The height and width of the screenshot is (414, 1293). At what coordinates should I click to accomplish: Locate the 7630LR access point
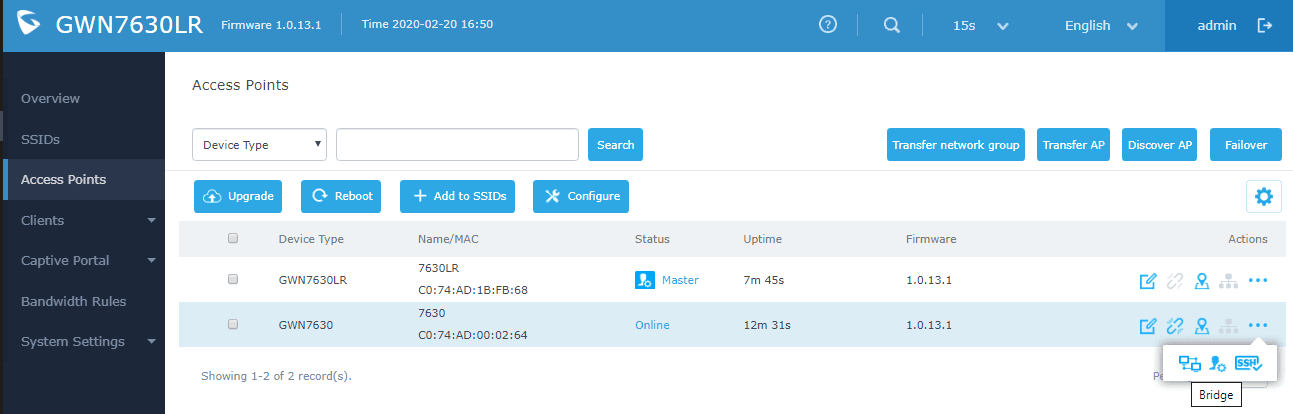[1203, 281]
